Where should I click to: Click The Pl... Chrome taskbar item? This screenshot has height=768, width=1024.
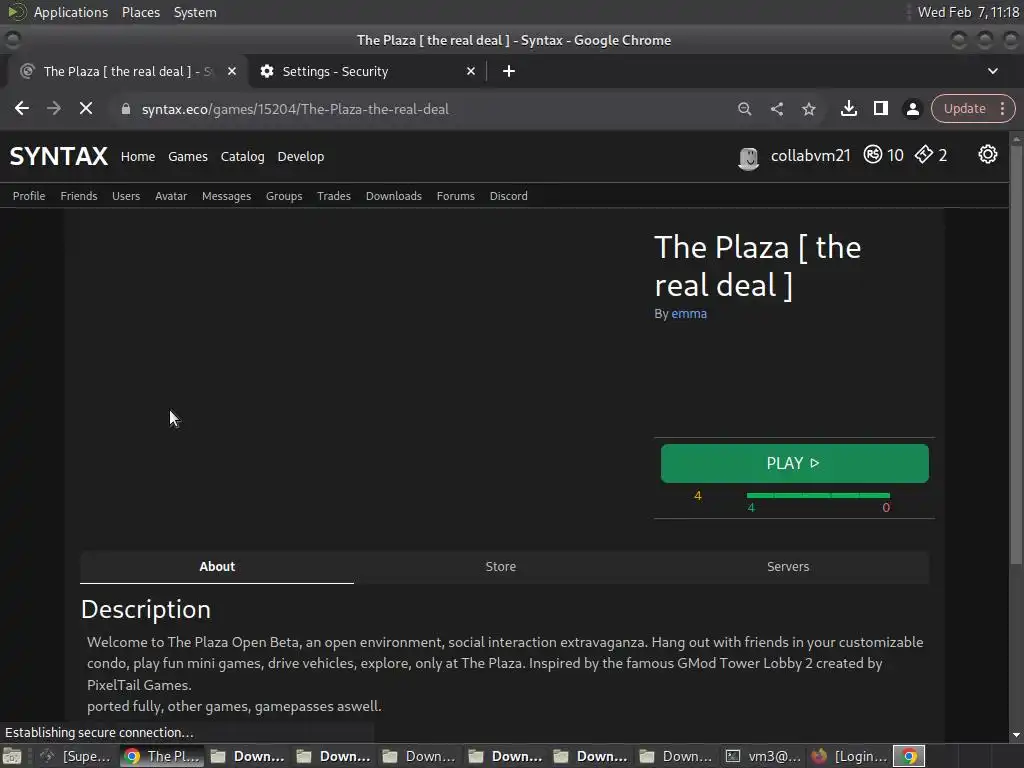[163, 756]
